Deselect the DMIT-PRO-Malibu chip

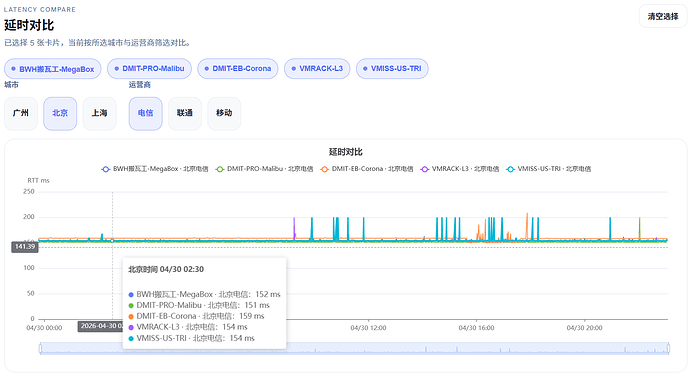pyautogui.click(x=149, y=69)
